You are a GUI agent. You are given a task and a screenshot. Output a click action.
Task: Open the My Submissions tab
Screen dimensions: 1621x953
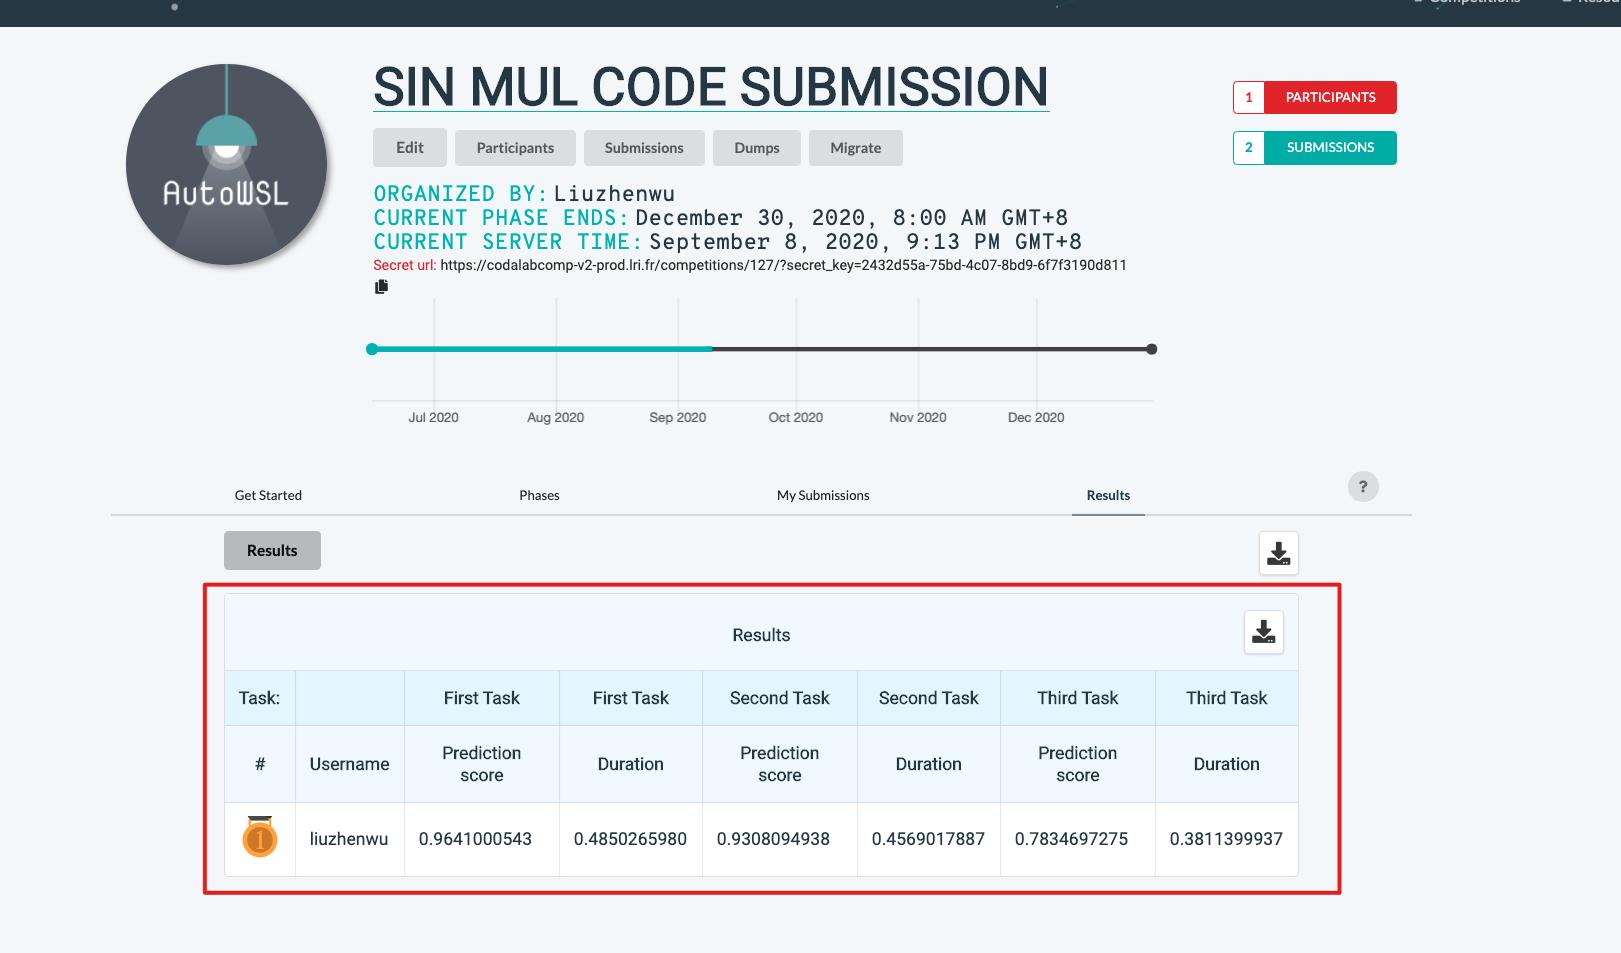[x=823, y=495]
